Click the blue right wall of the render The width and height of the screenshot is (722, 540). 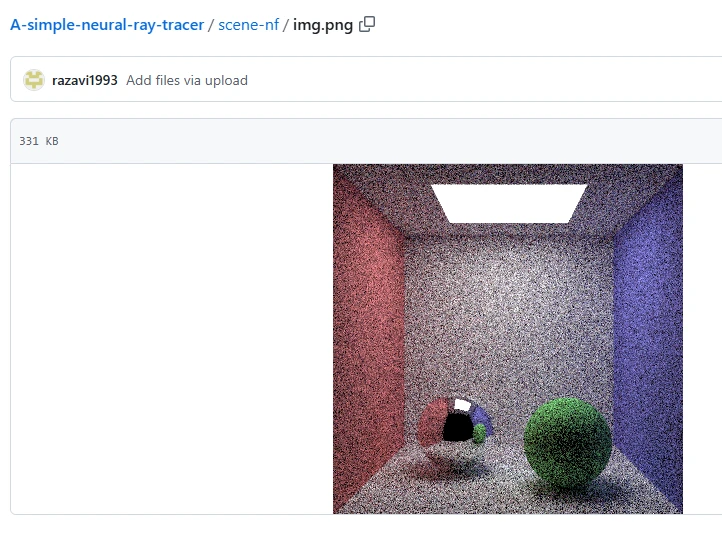648,341
